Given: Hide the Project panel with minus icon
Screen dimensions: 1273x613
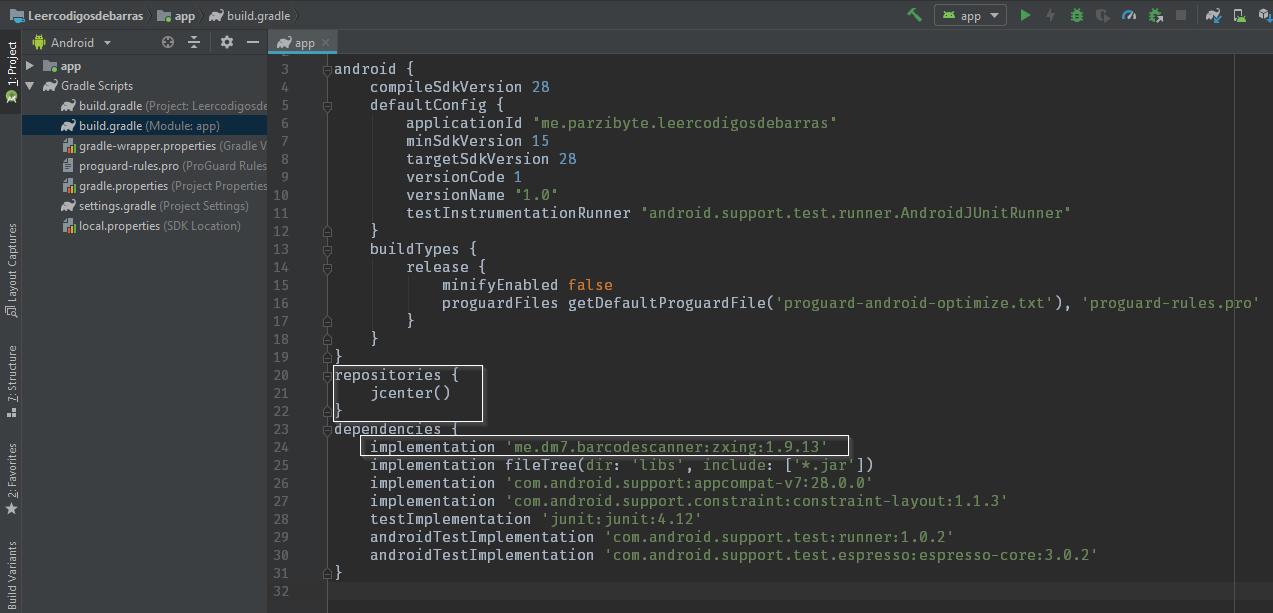Looking at the screenshot, I should tap(253, 42).
